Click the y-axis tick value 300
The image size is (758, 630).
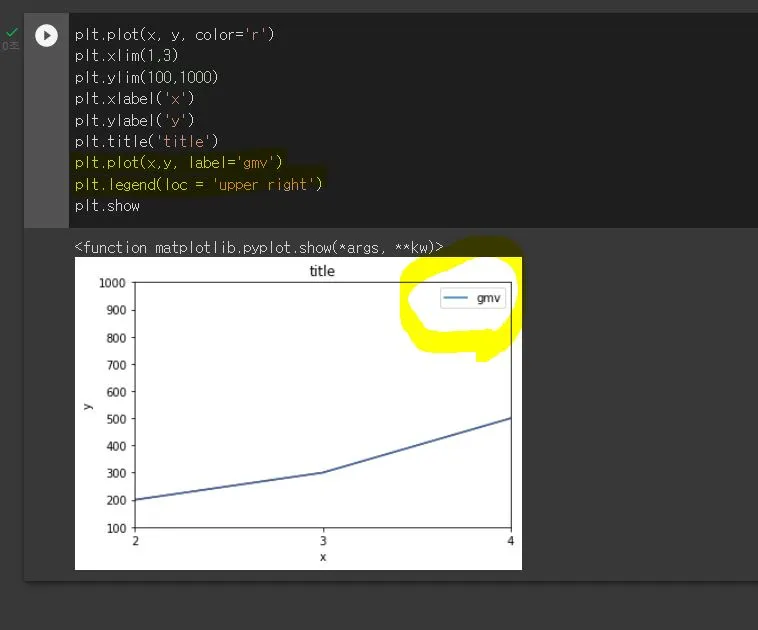point(116,473)
